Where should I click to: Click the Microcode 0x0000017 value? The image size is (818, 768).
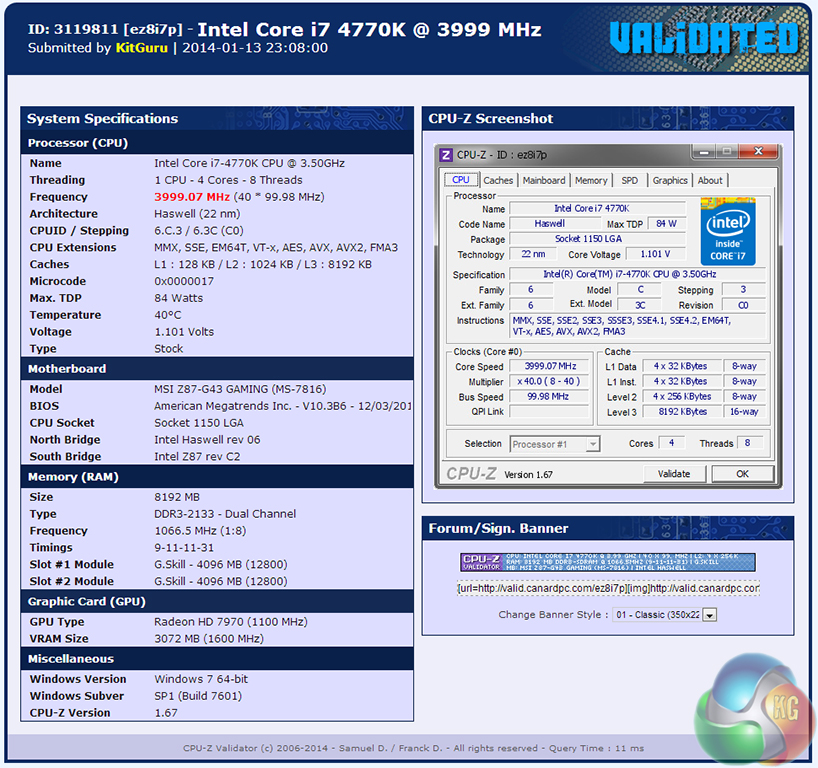click(x=184, y=281)
